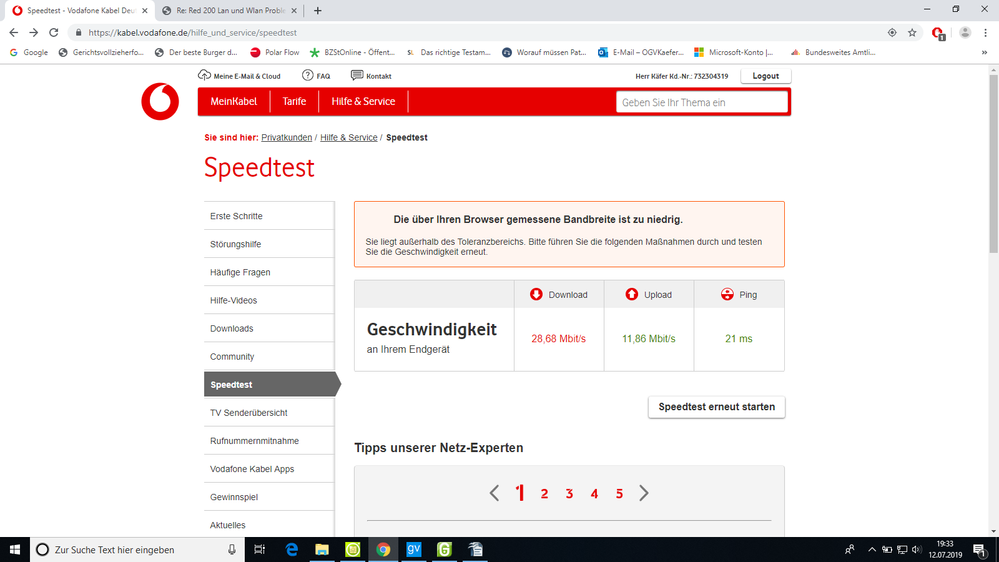Open Rufnummernmitnahme sidebar entry
This screenshot has height=562, width=999.
coord(269,440)
